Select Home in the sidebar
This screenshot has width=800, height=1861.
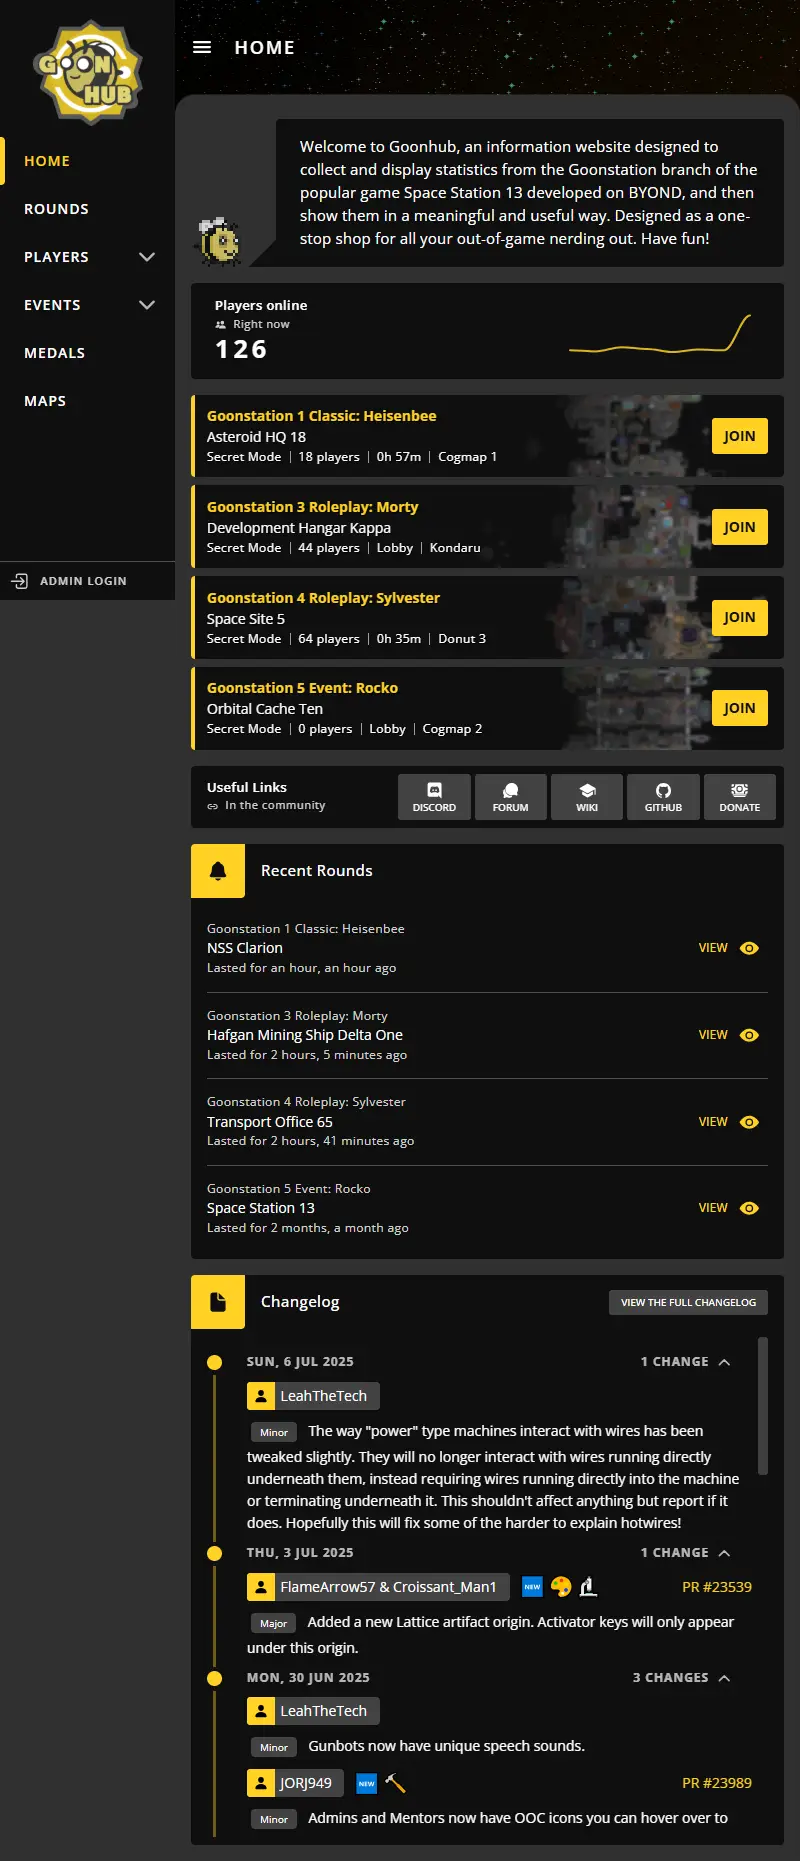coord(88,161)
